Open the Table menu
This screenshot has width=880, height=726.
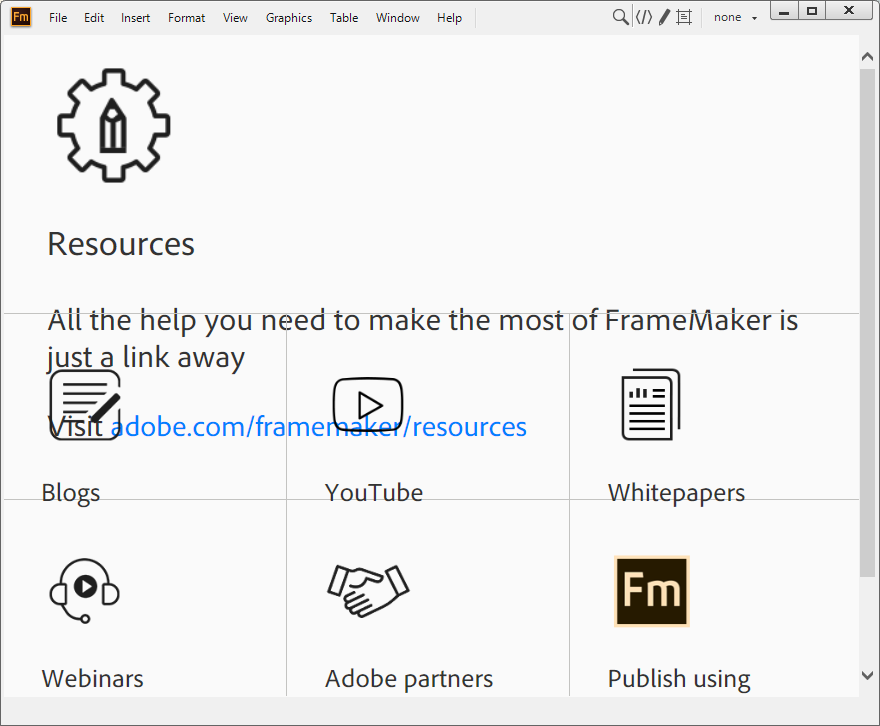click(x=344, y=17)
